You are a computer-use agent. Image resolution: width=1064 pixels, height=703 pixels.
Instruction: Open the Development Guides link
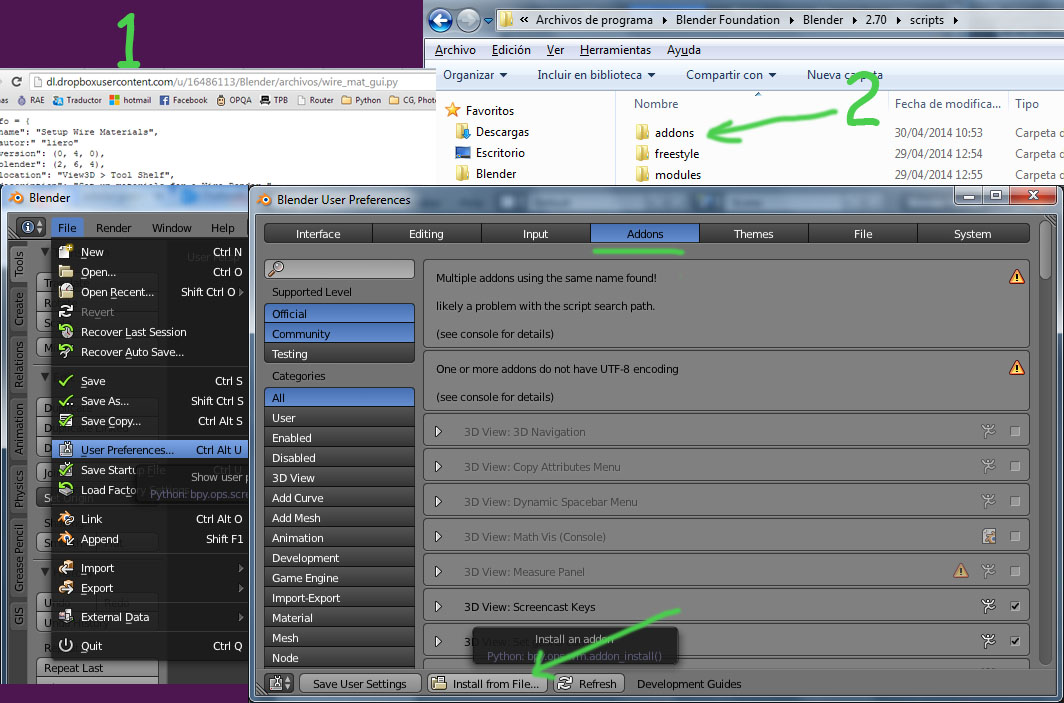click(x=689, y=683)
